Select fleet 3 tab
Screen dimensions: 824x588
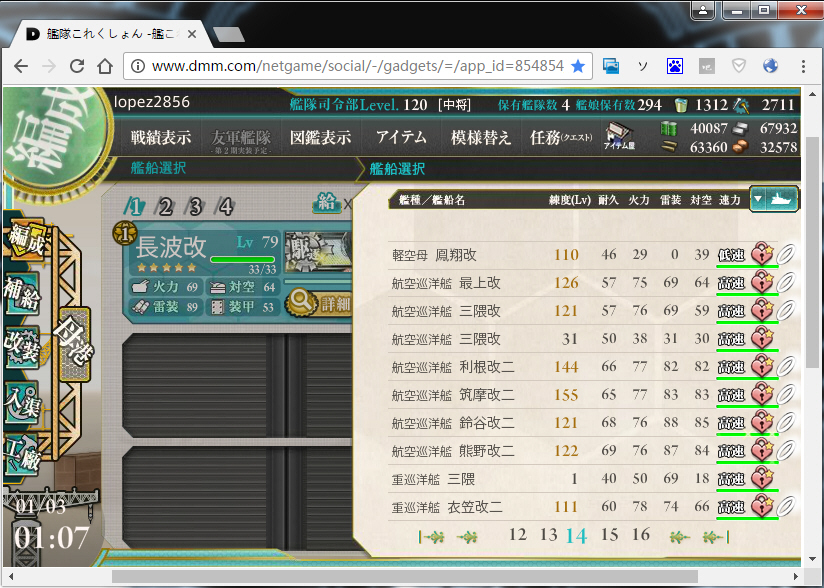(195, 207)
